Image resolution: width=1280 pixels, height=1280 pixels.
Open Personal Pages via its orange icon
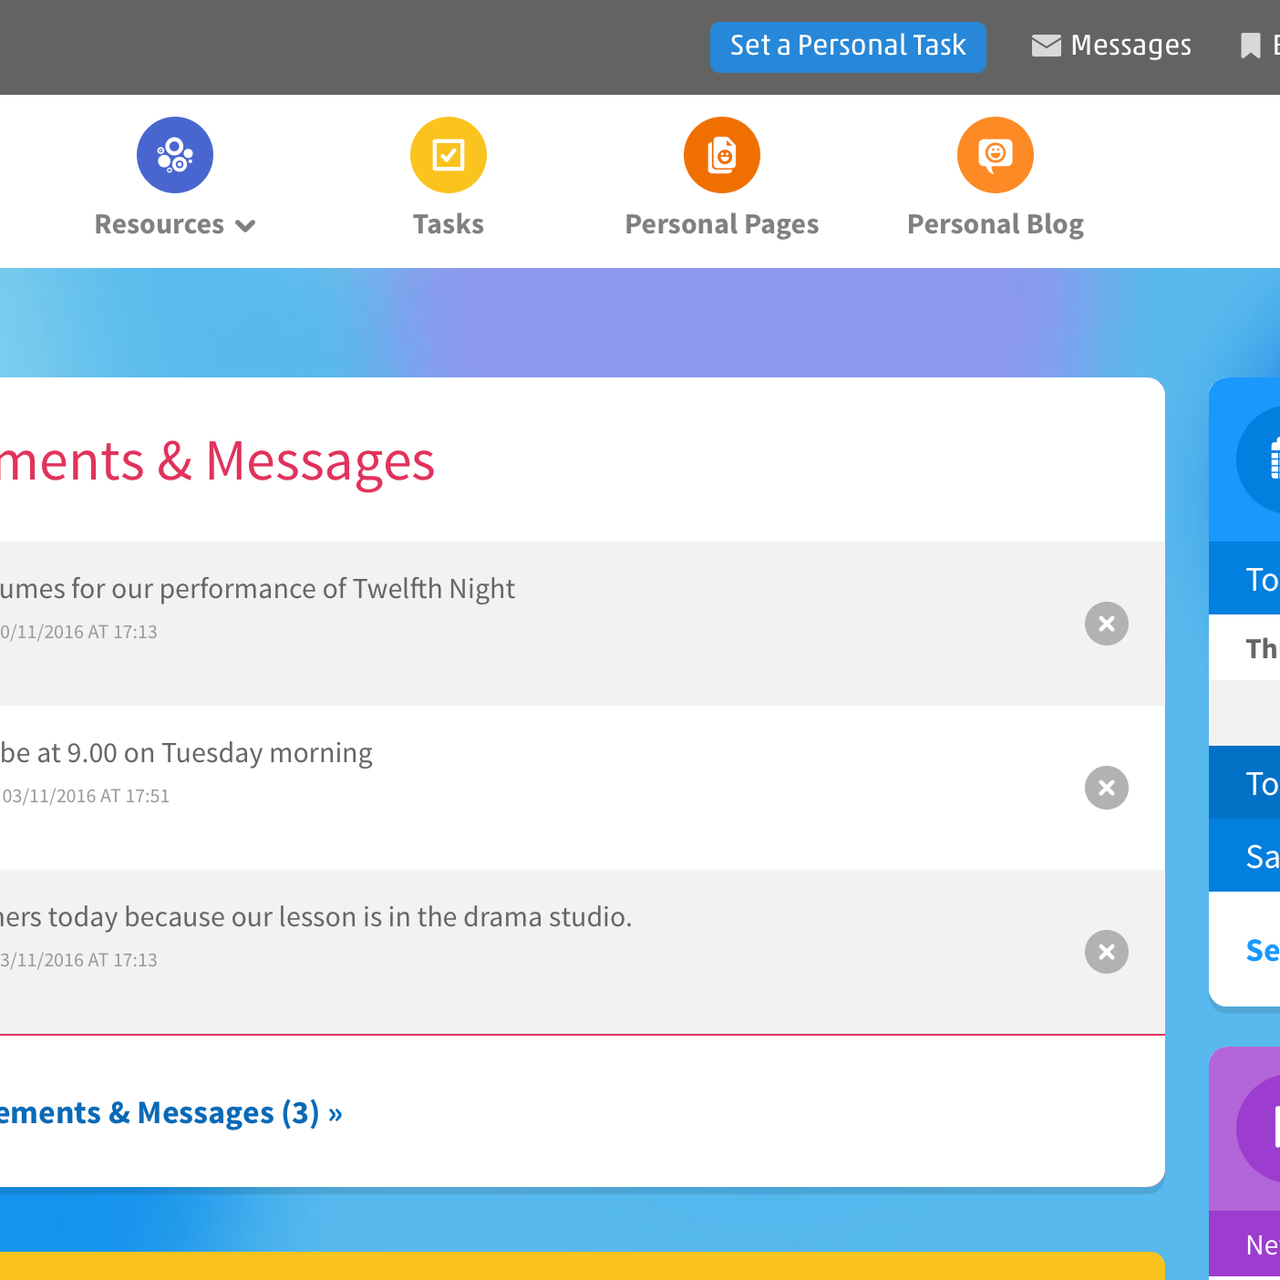(x=722, y=155)
